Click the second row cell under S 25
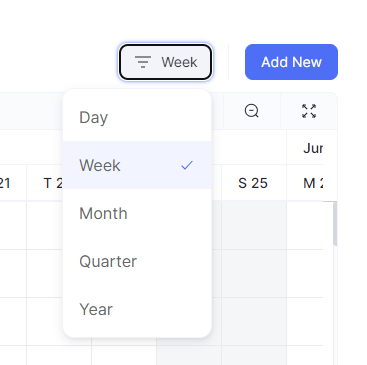This screenshot has height=365, width=367. coord(254,273)
